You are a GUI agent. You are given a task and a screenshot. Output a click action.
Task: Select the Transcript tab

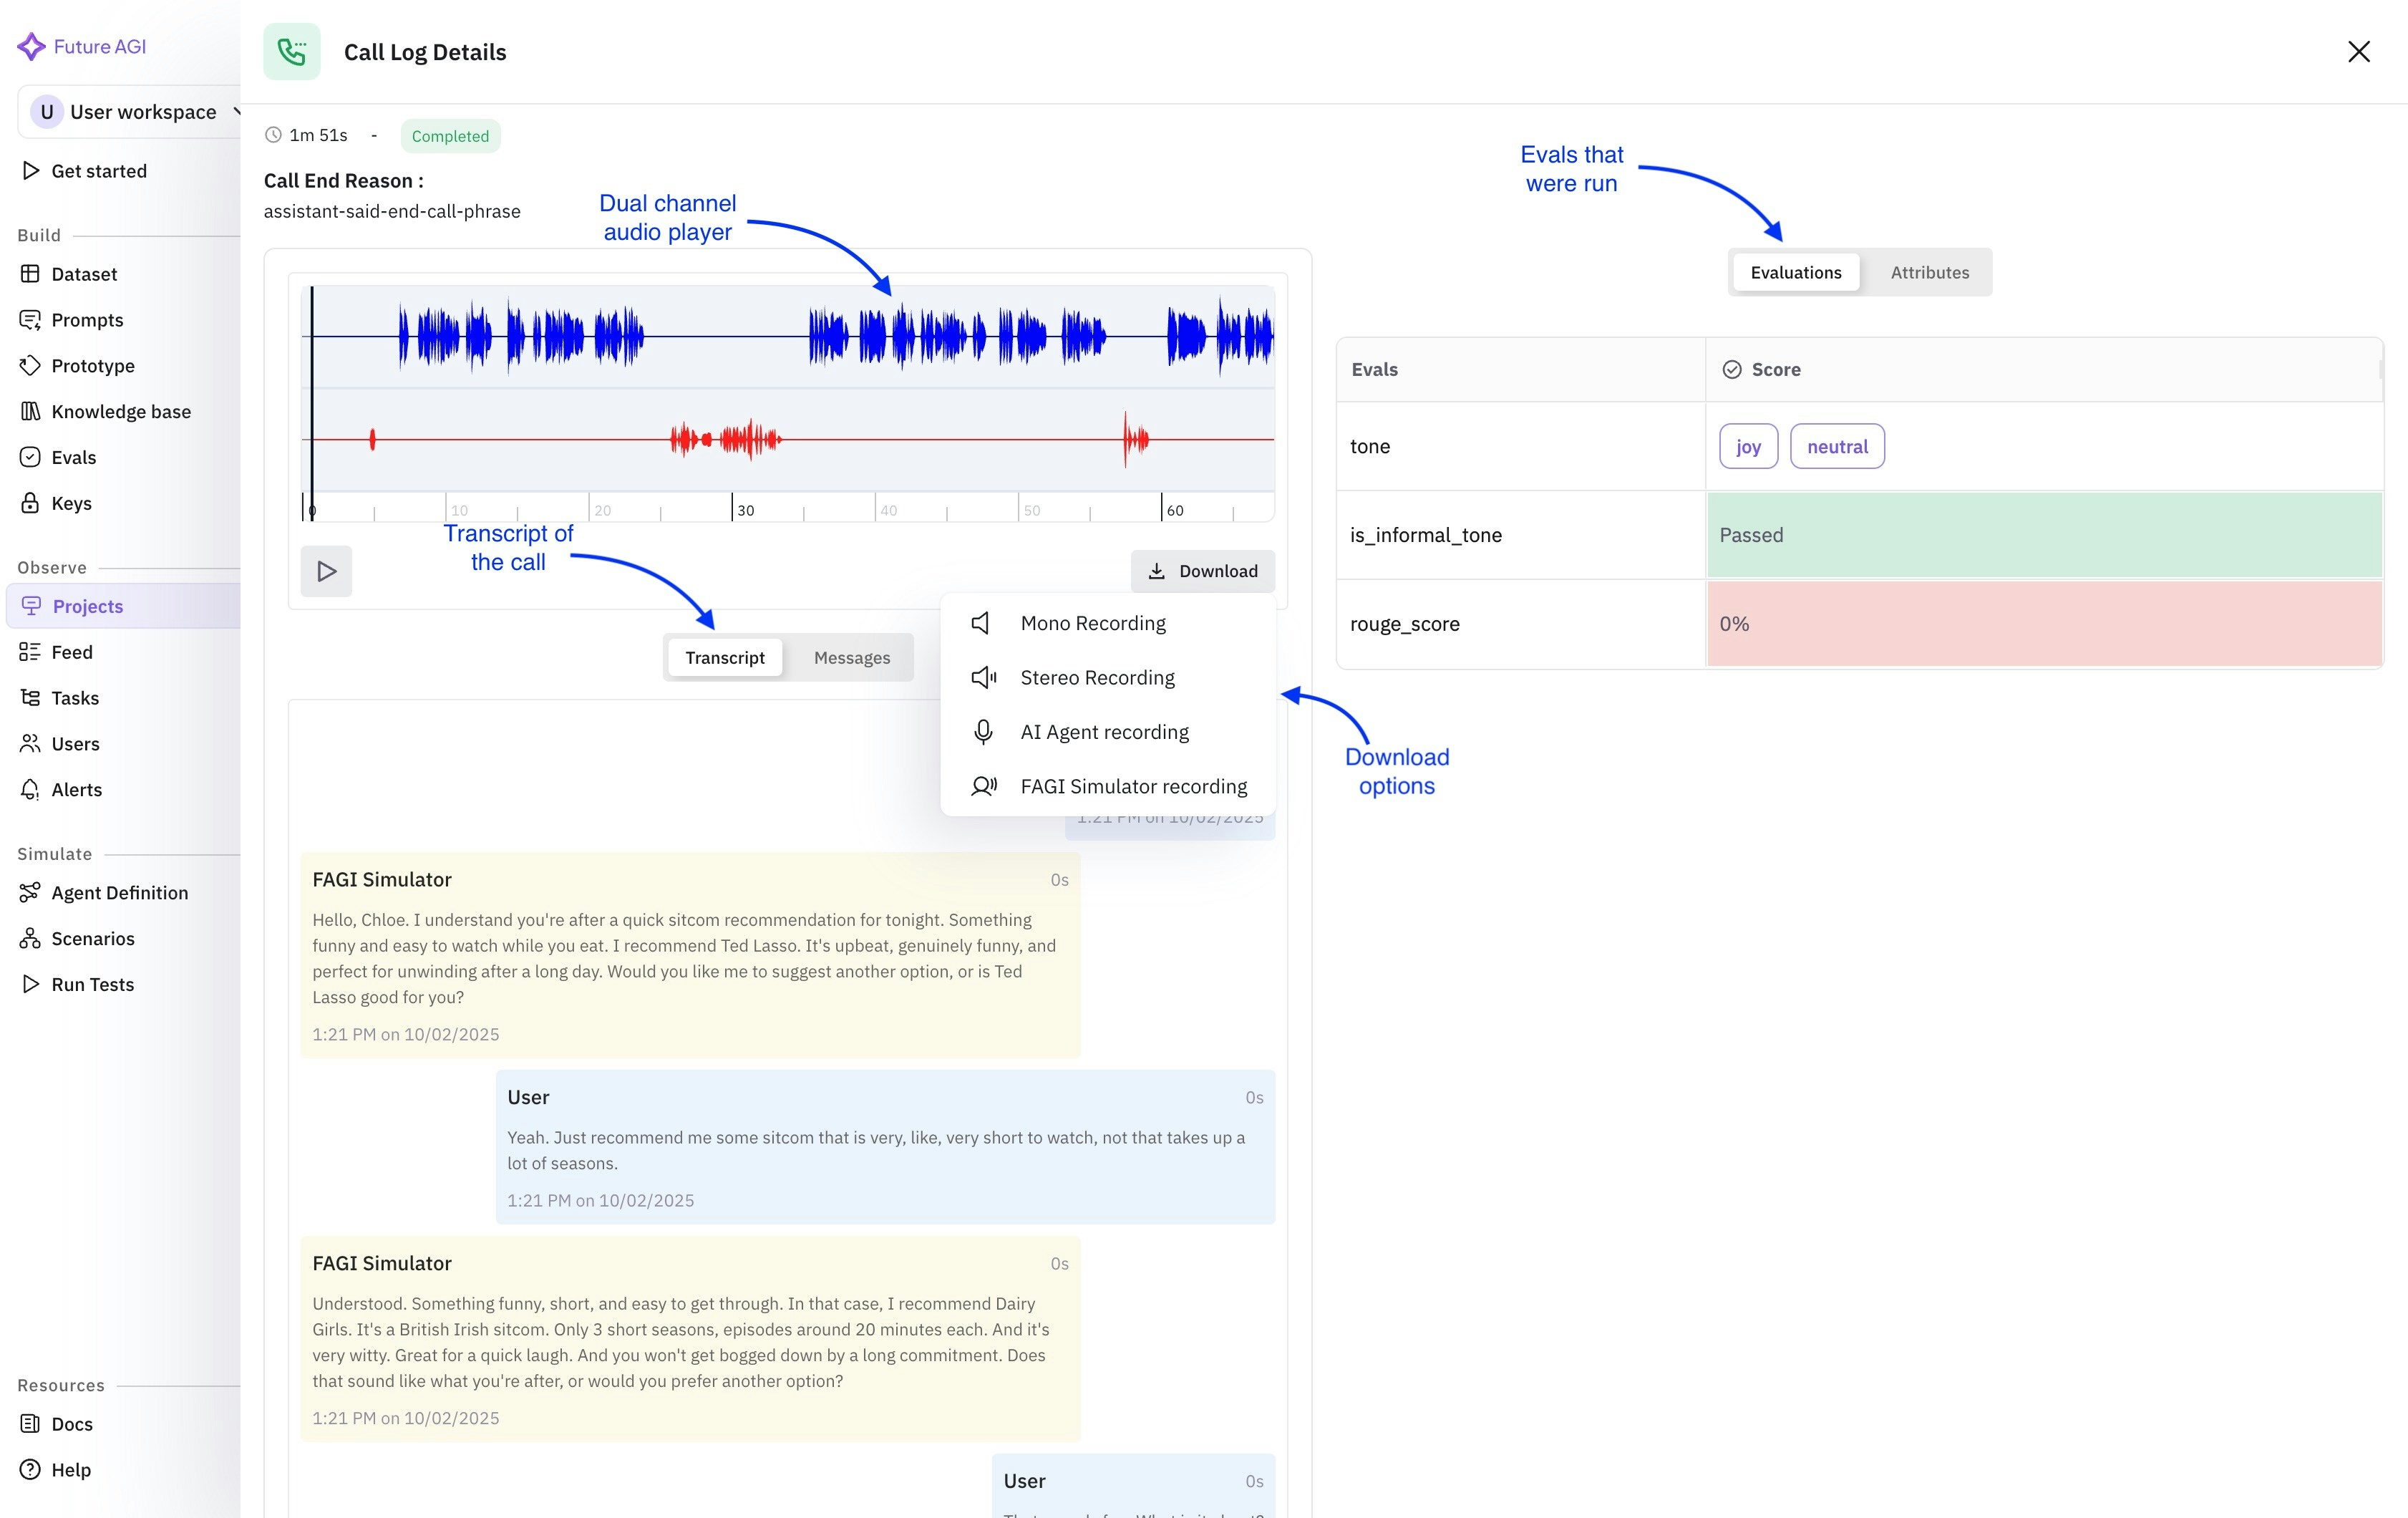[724, 658]
